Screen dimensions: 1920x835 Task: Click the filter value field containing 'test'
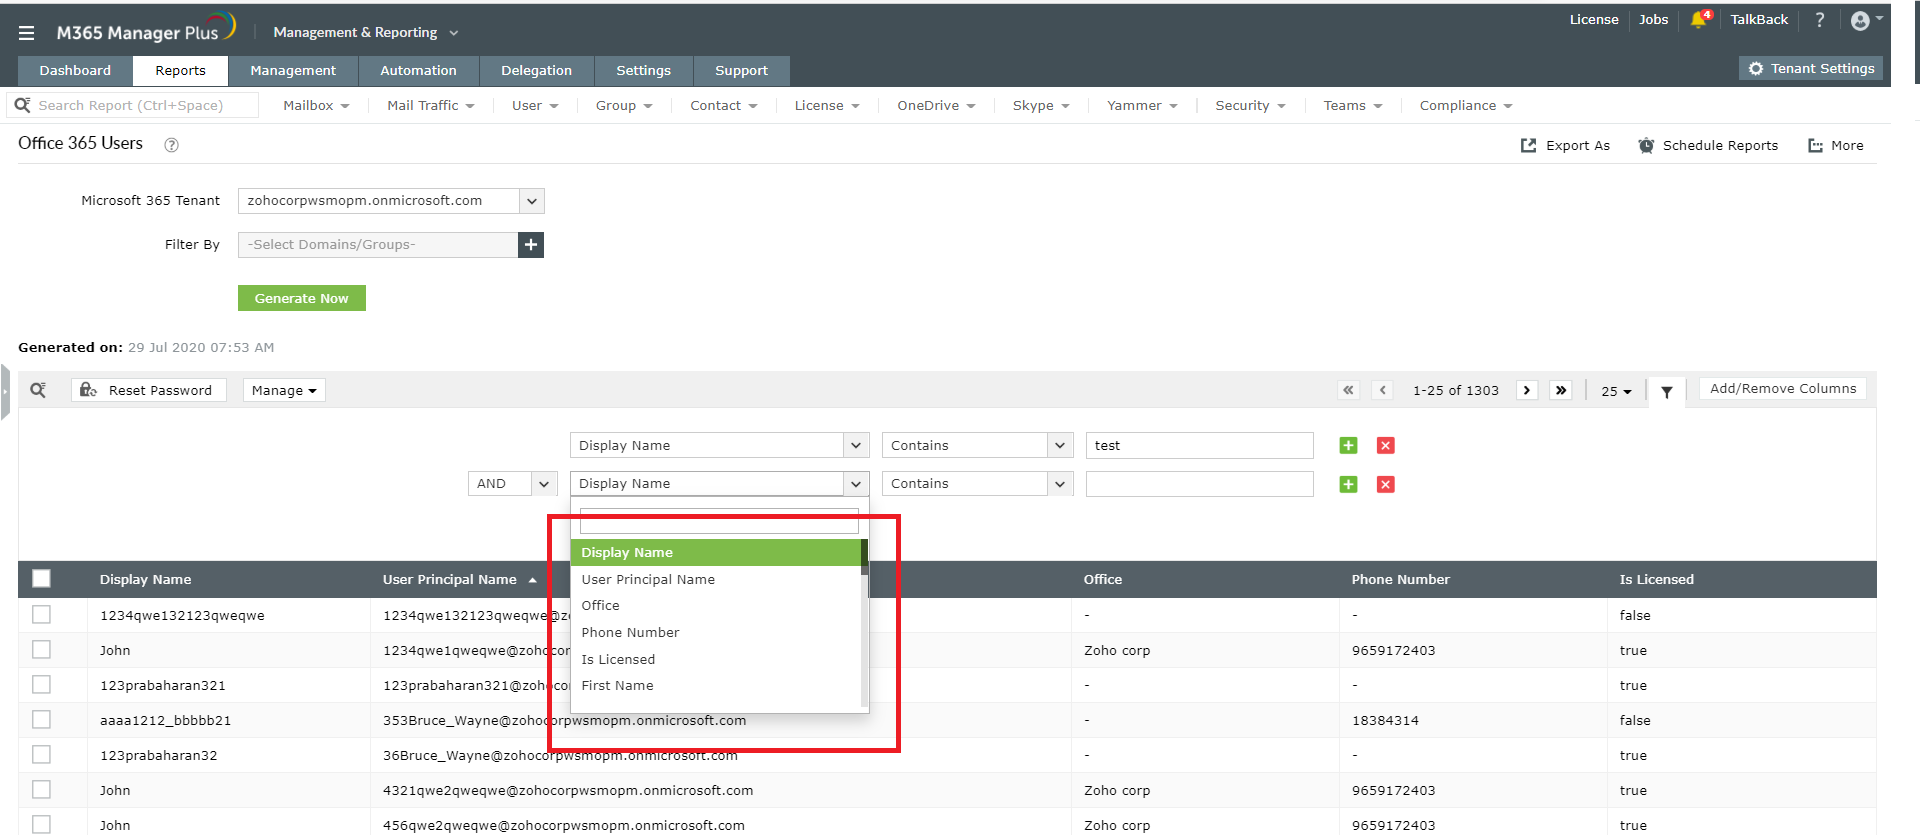pos(1199,445)
